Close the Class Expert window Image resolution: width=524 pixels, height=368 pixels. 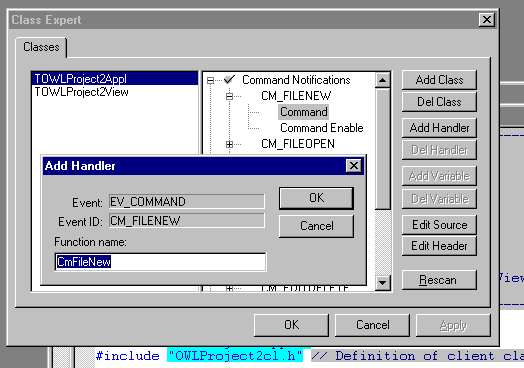click(x=487, y=20)
